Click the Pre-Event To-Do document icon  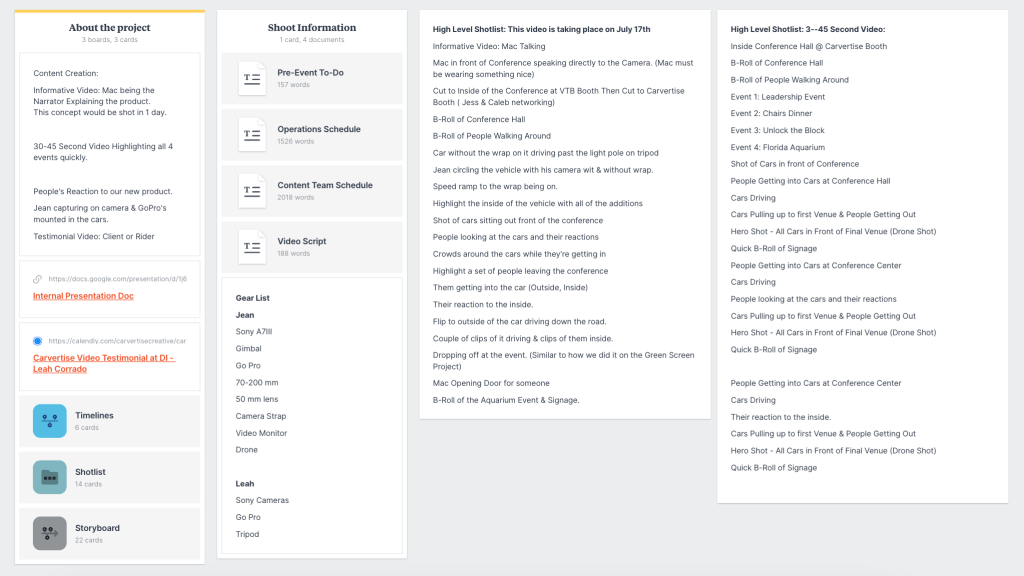252,78
